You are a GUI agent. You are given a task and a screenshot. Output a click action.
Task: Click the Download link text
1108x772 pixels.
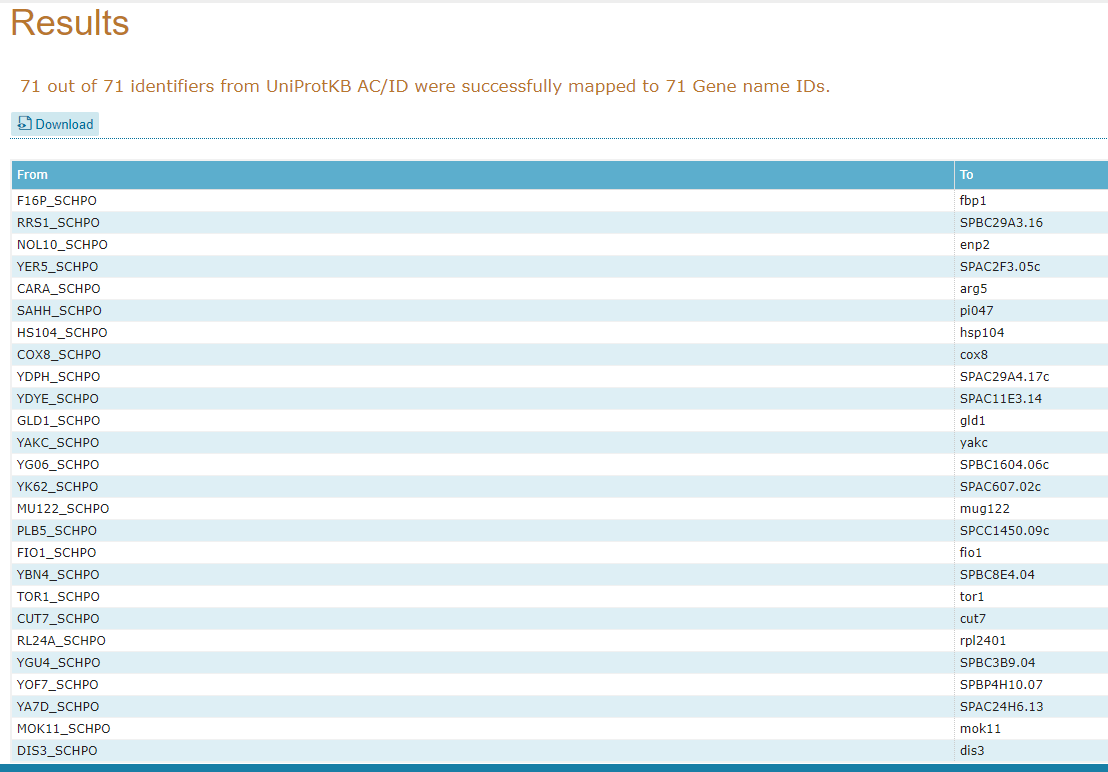(64, 125)
